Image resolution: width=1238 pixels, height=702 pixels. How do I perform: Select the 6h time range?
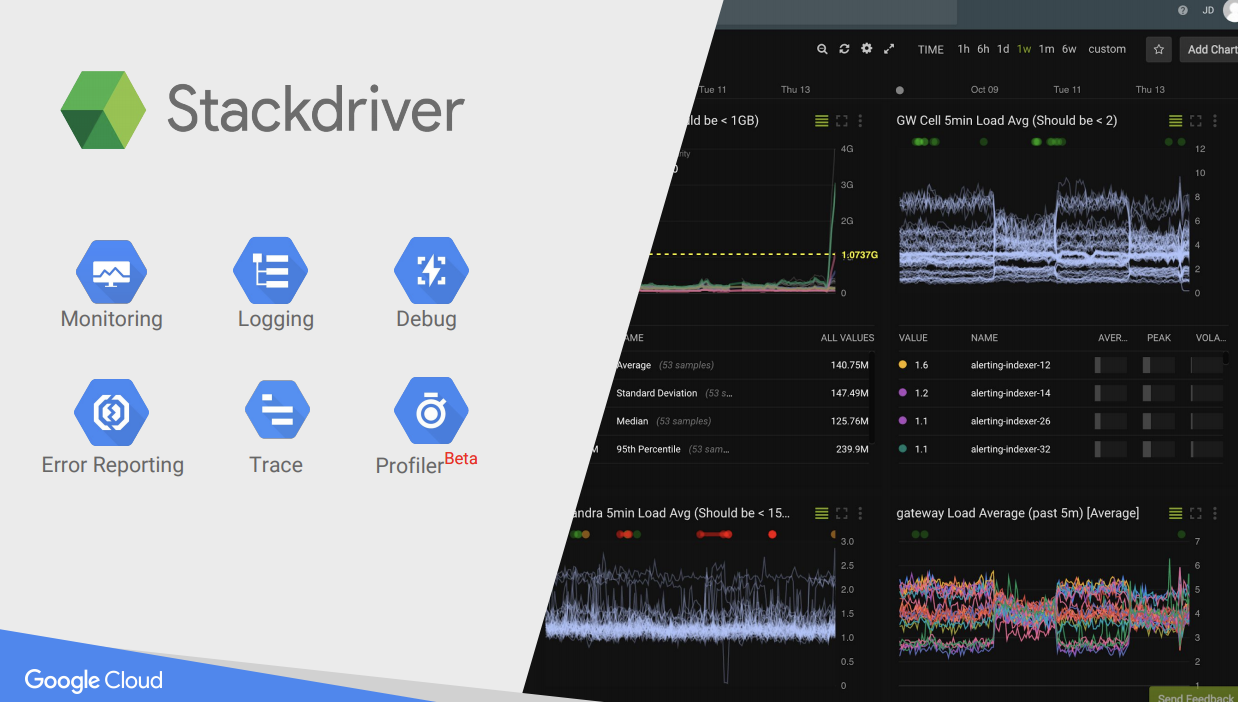(x=983, y=49)
